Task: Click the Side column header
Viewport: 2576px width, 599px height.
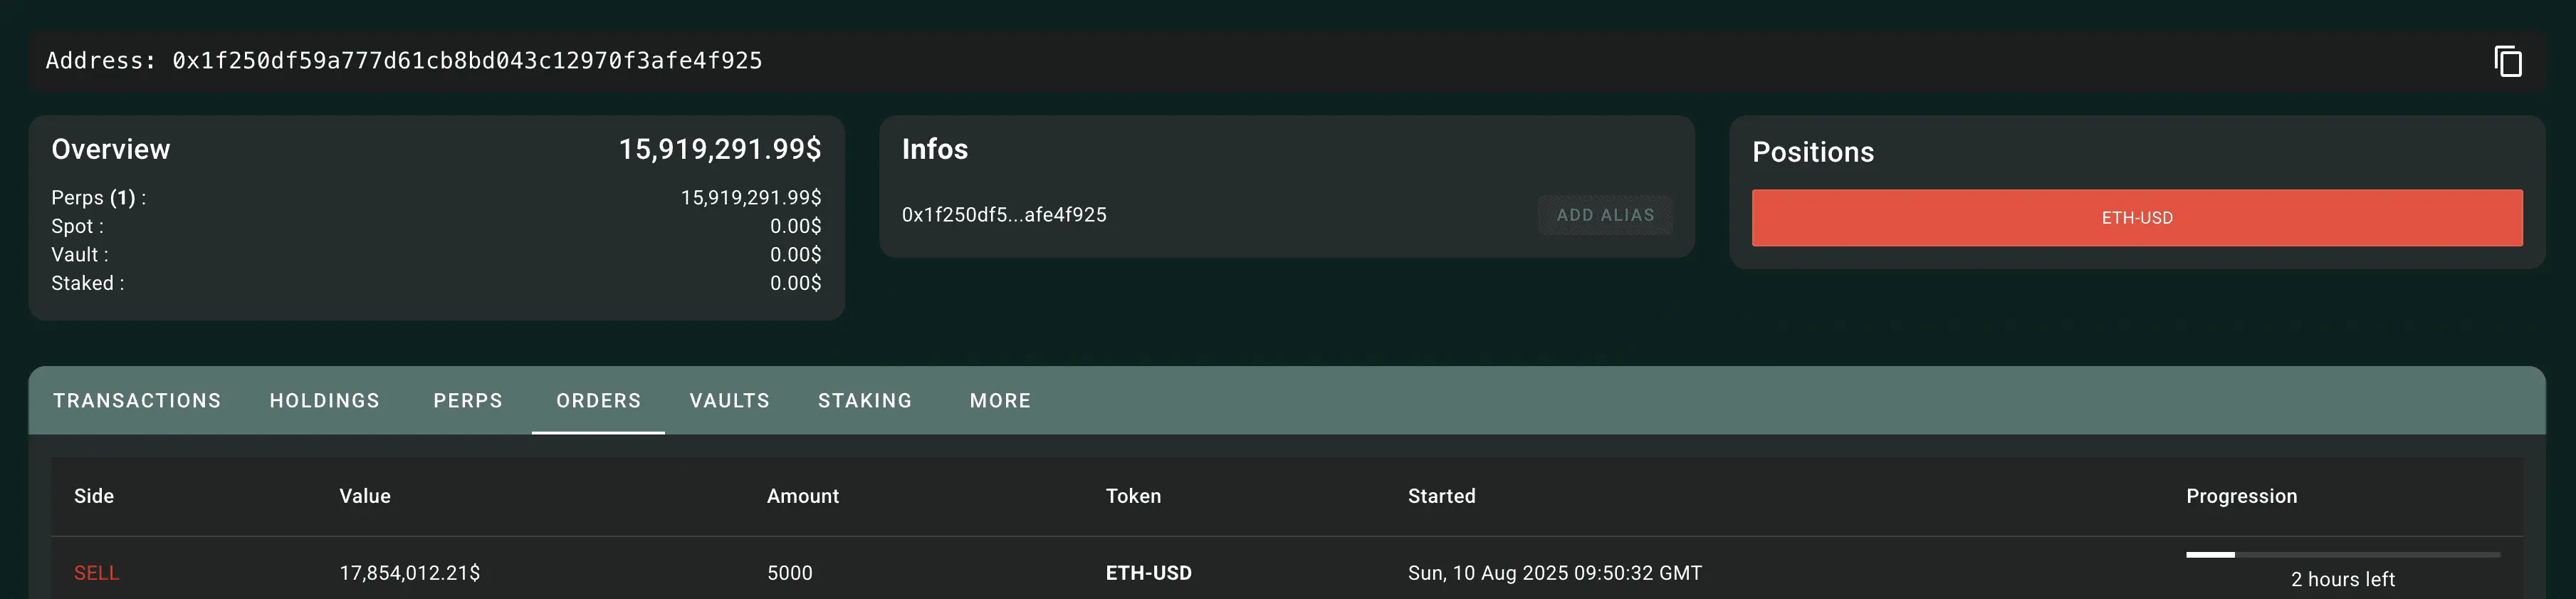Action: click(94, 496)
